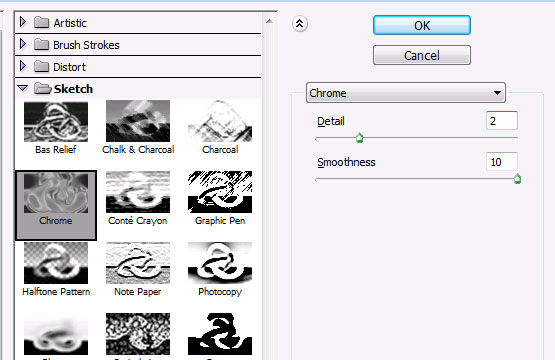Click the Cancel button
The image size is (555, 360).
pyautogui.click(x=422, y=55)
